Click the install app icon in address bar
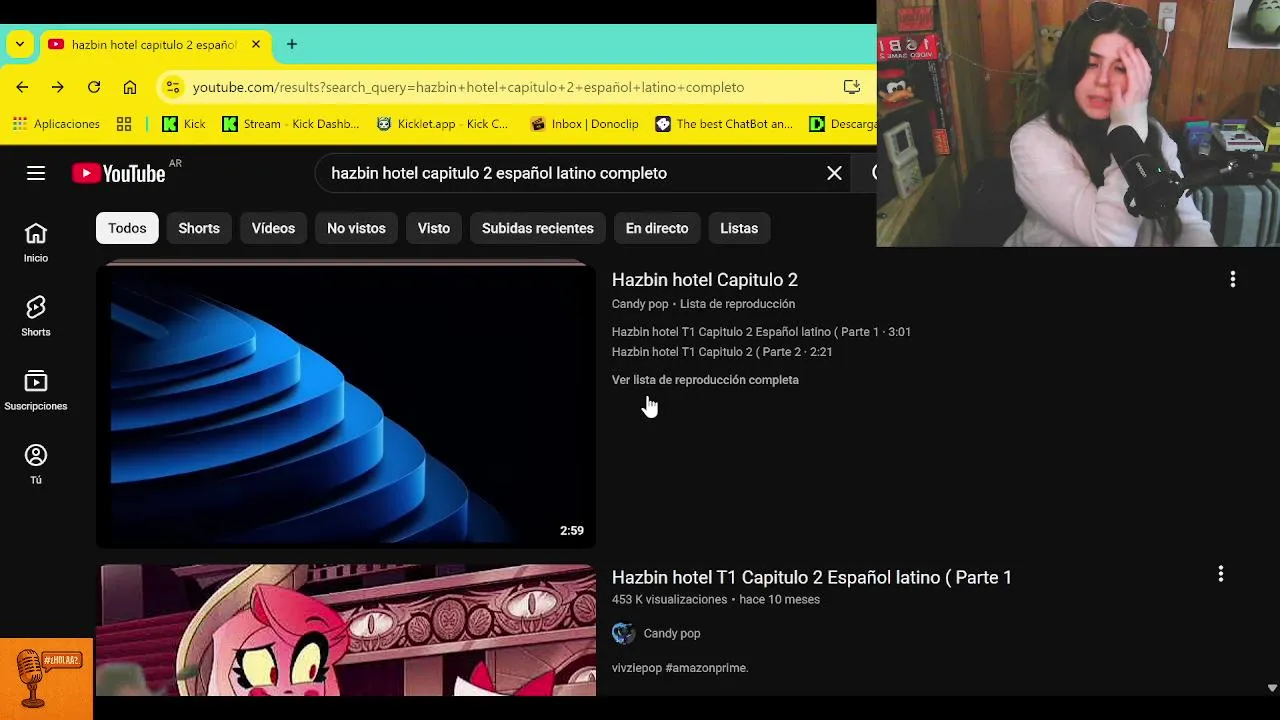Viewport: 1280px width, 720px height. coord(852,87)
